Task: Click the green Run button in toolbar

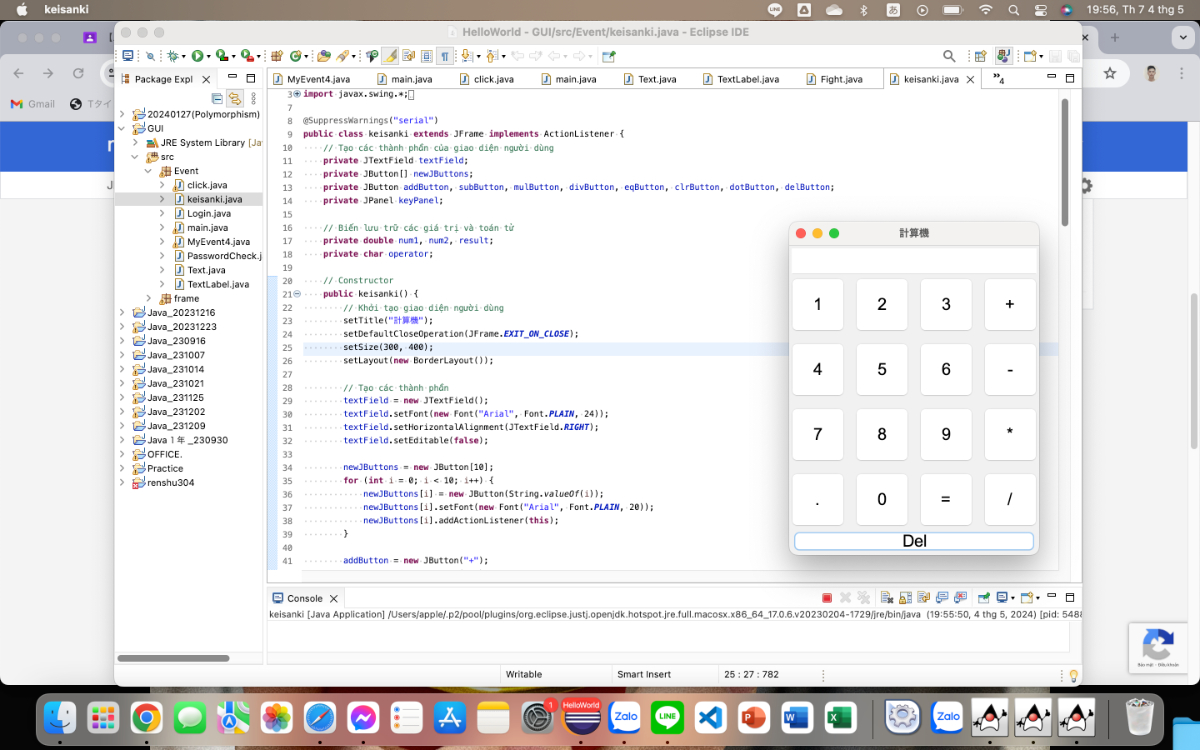Action: click(x=197, y=56)
